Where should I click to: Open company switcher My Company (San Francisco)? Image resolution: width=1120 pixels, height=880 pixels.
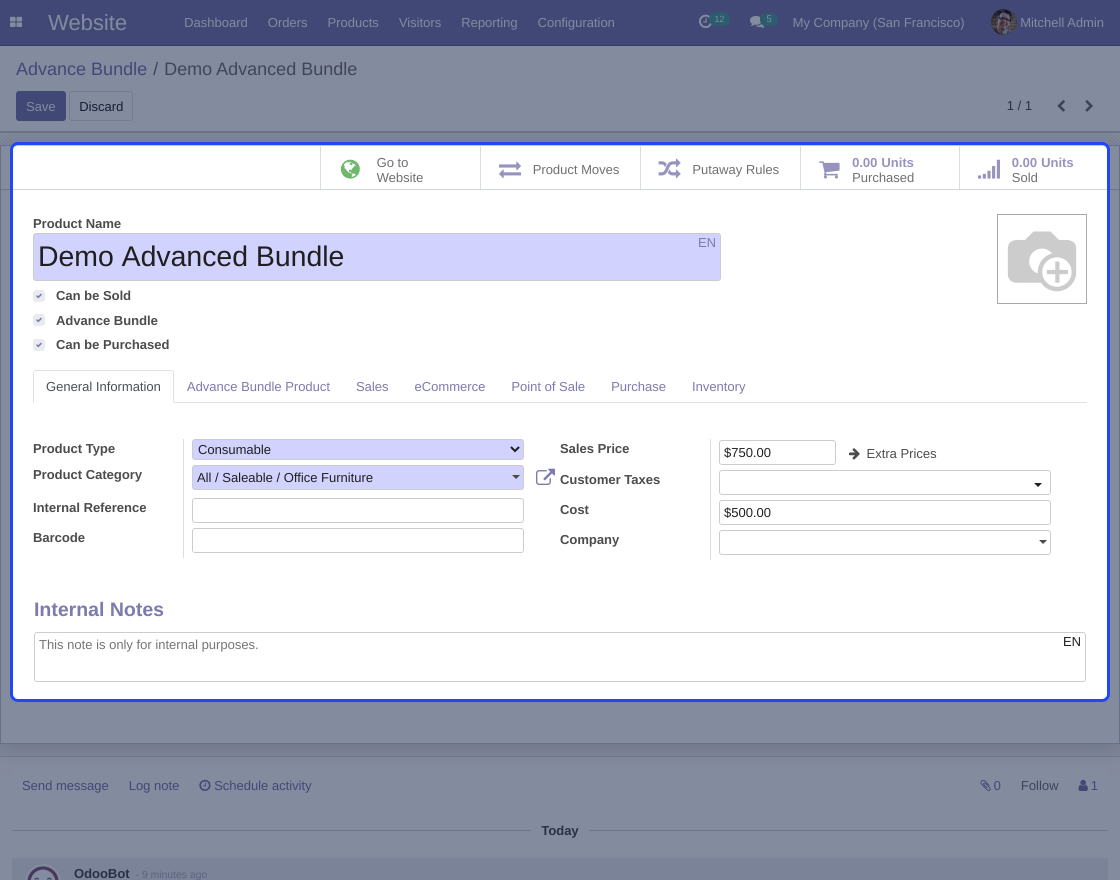click(x=878, y=23)
